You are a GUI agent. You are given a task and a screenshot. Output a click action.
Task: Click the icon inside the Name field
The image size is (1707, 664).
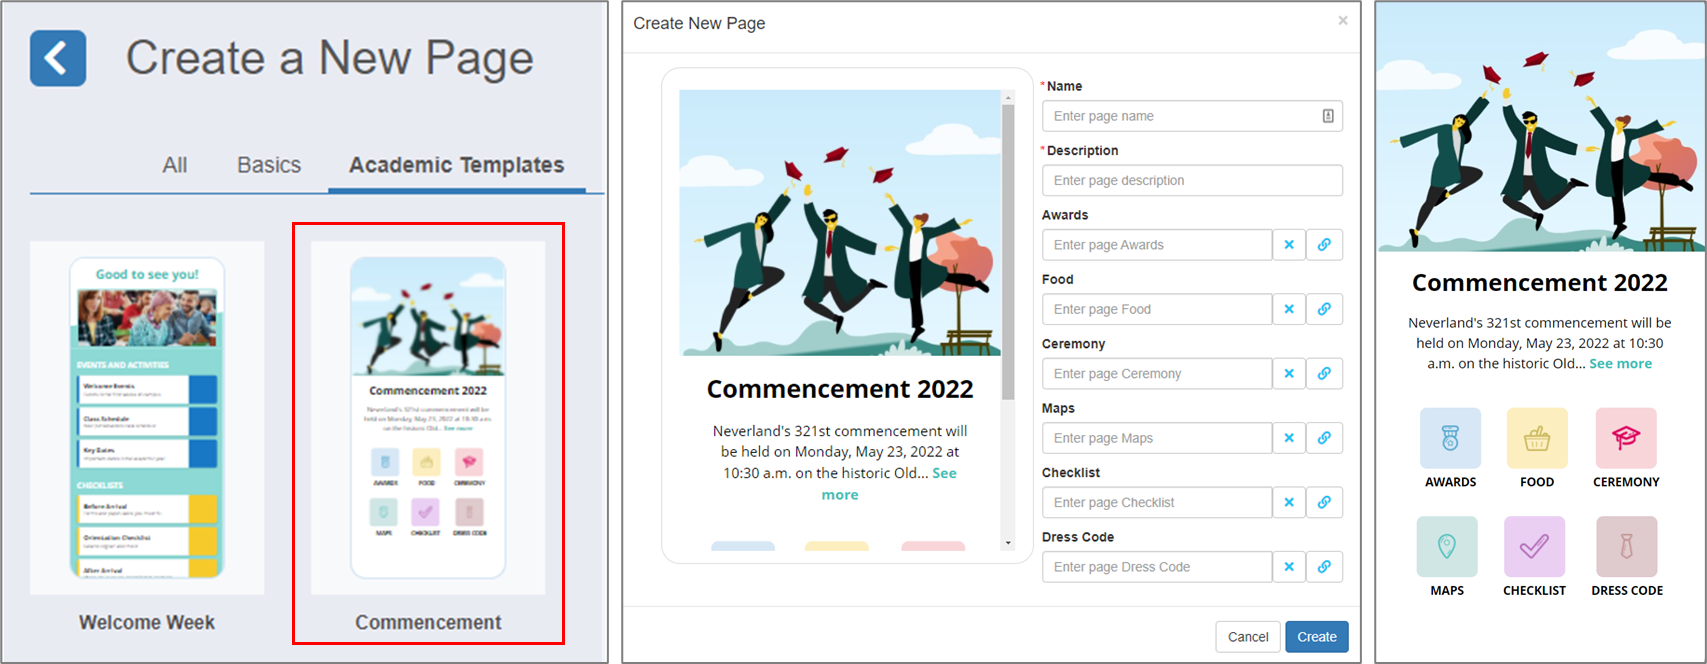[x=1328, y=116]
